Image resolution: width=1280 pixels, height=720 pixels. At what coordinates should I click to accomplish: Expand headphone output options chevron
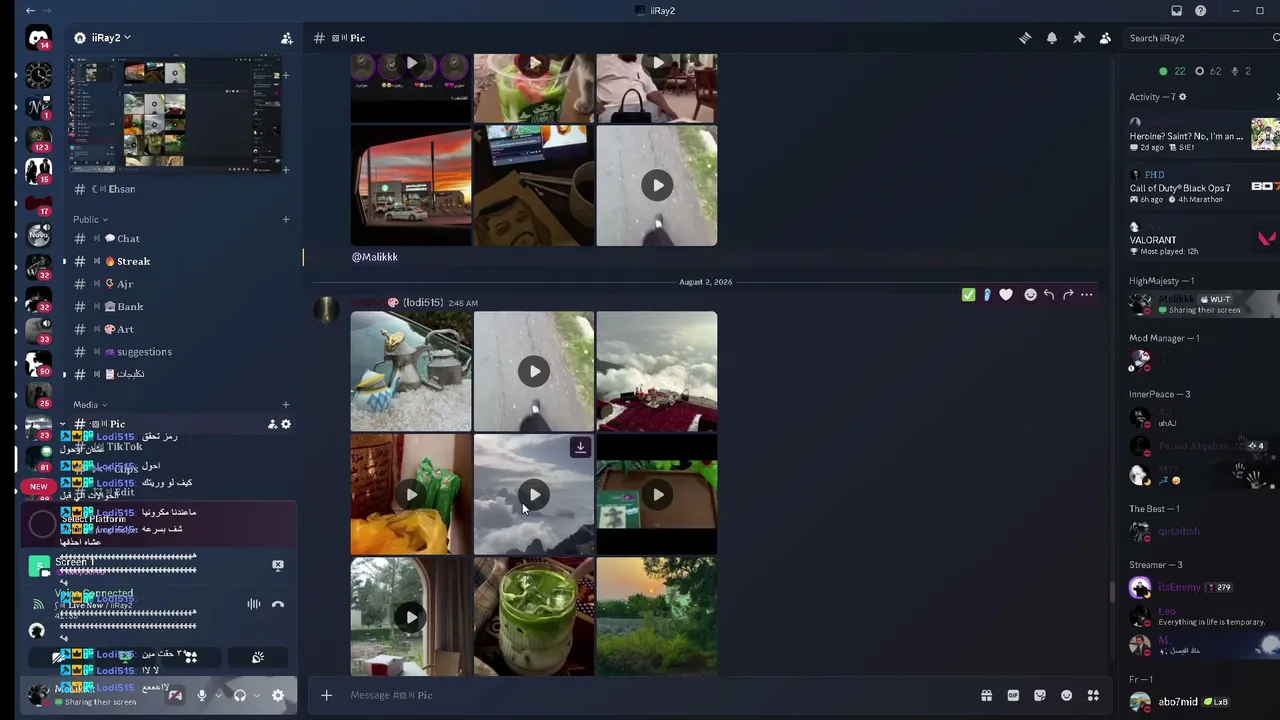[256, 695]
